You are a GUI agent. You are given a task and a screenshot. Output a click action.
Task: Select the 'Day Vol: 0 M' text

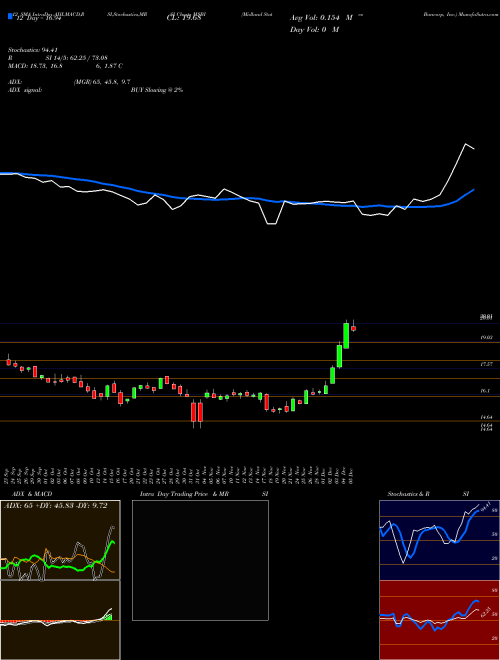point(314,30)
